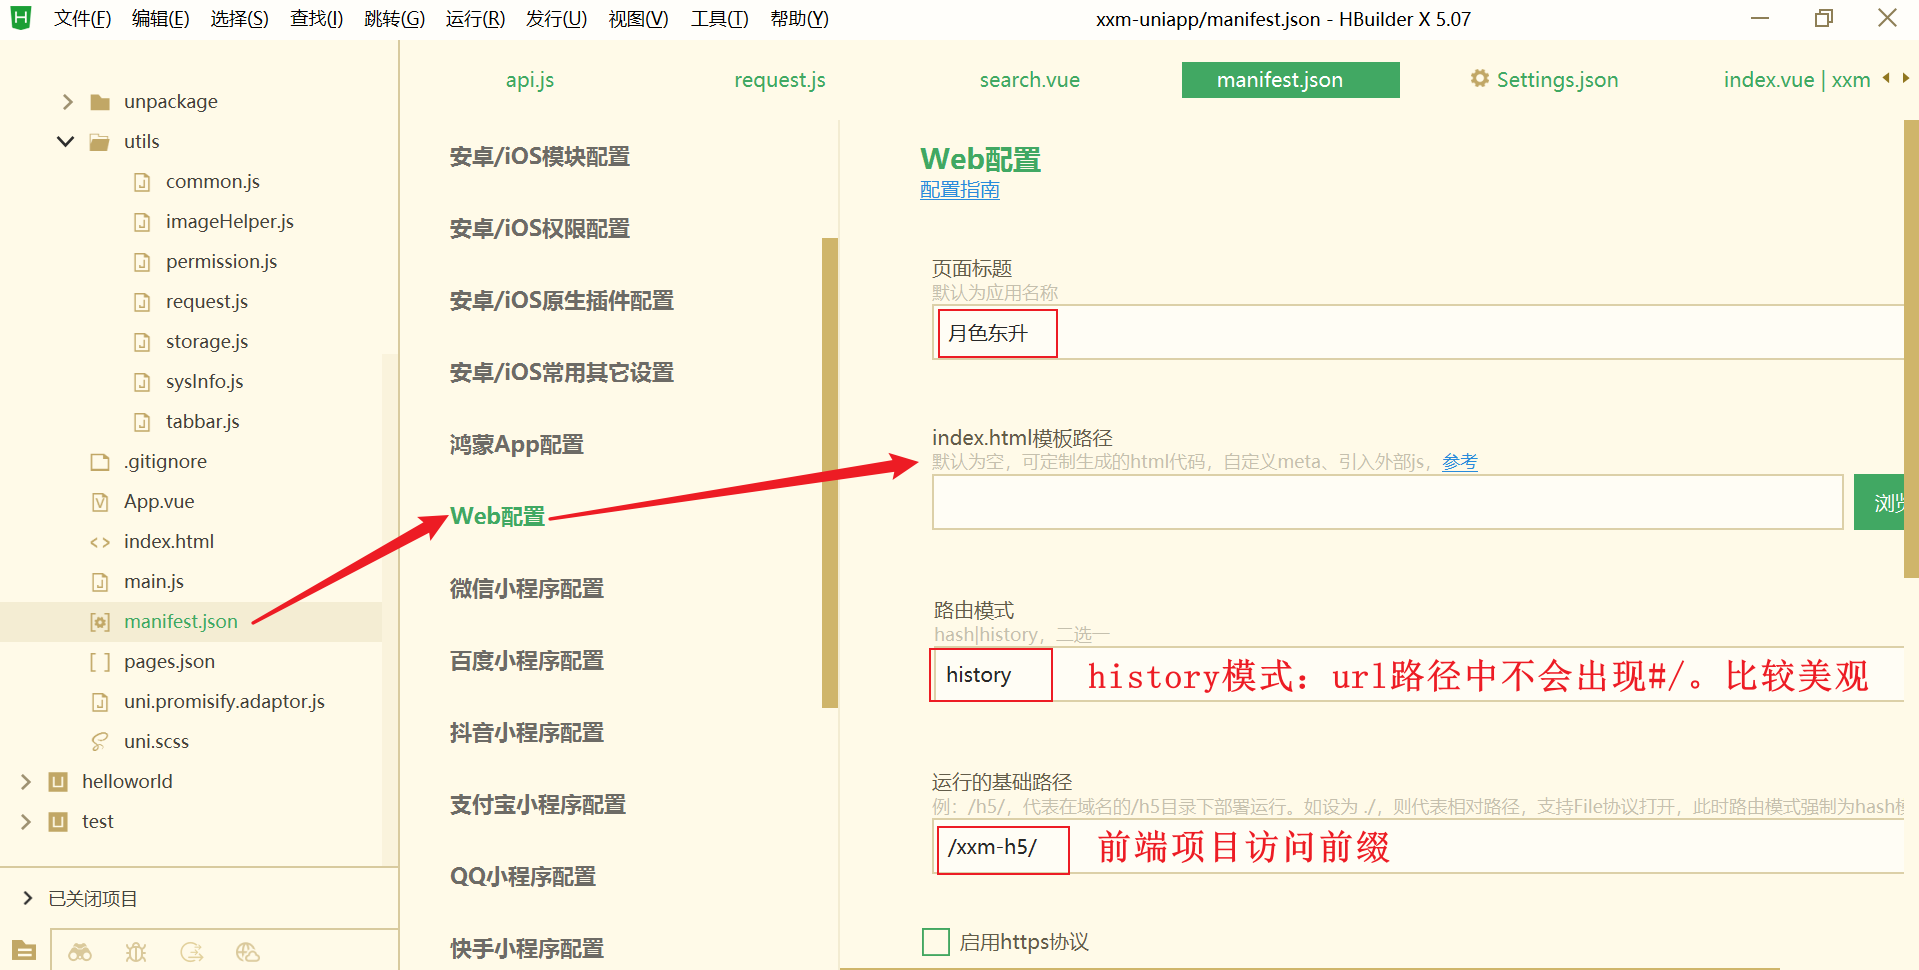Open the 运行(R) menu

click(475, 19)
